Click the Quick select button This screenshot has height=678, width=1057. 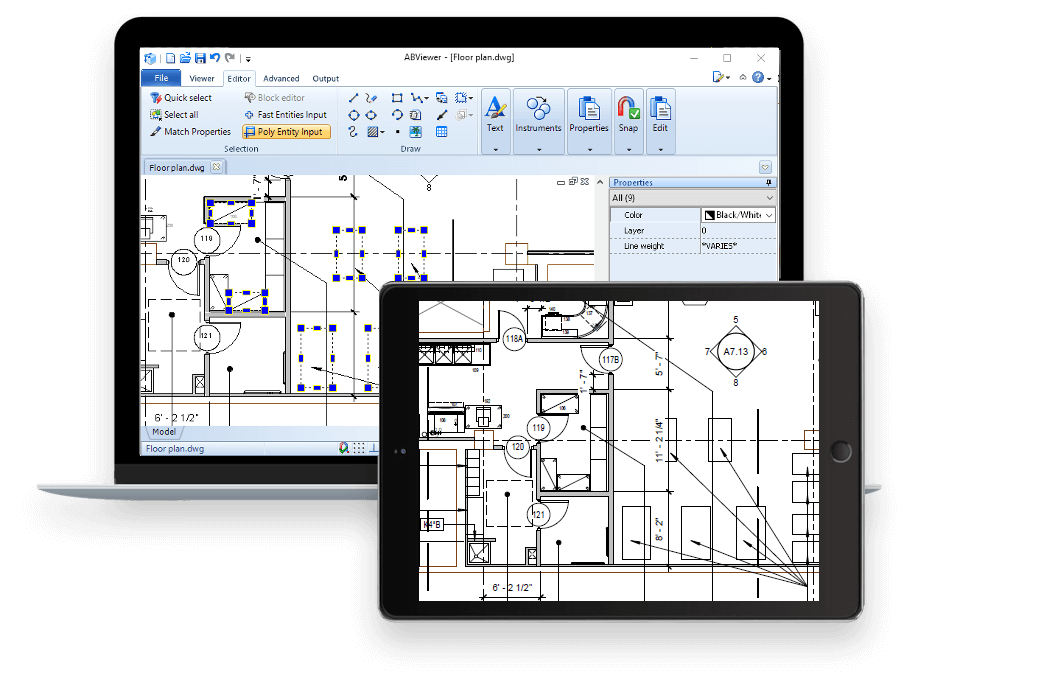(x=181, y=98)
